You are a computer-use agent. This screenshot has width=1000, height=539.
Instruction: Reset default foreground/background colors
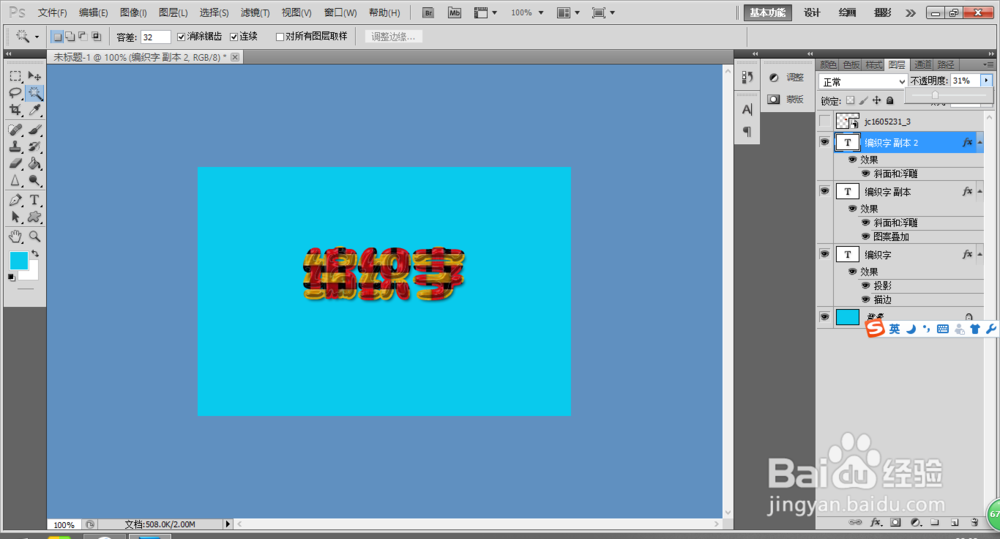[x=11, y=277]
